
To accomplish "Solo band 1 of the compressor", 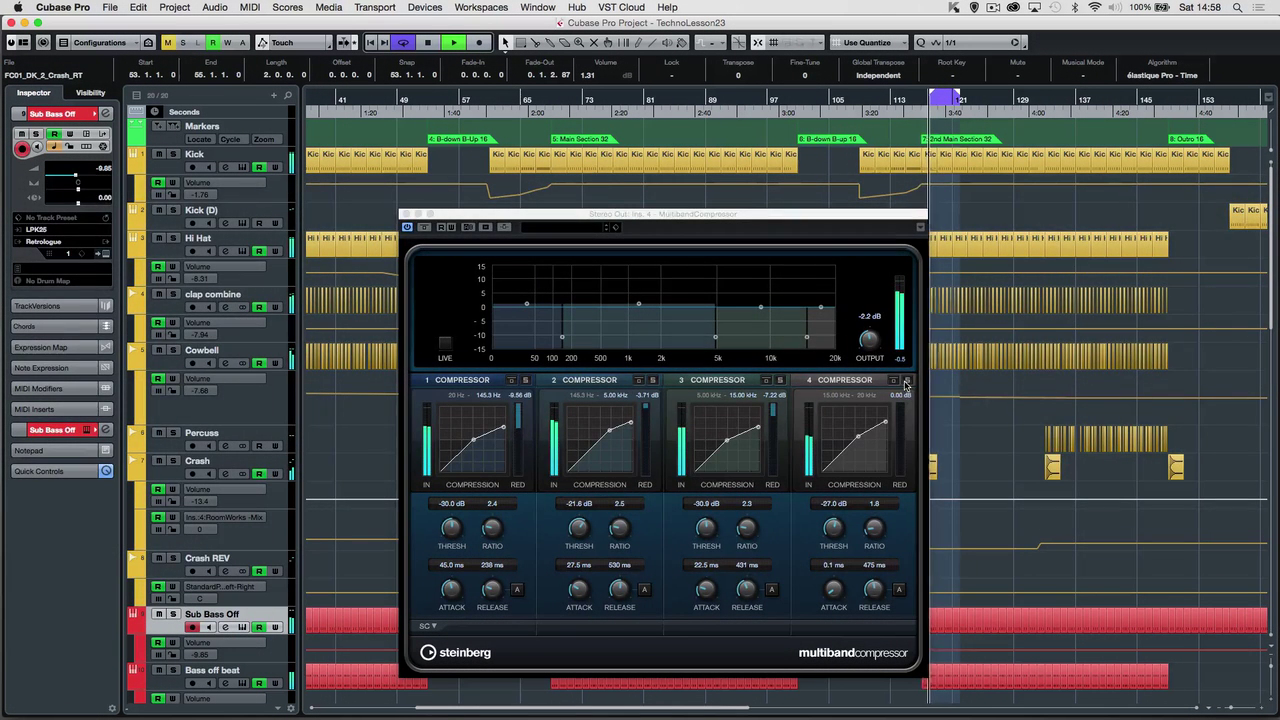I will tap(526, 380).
